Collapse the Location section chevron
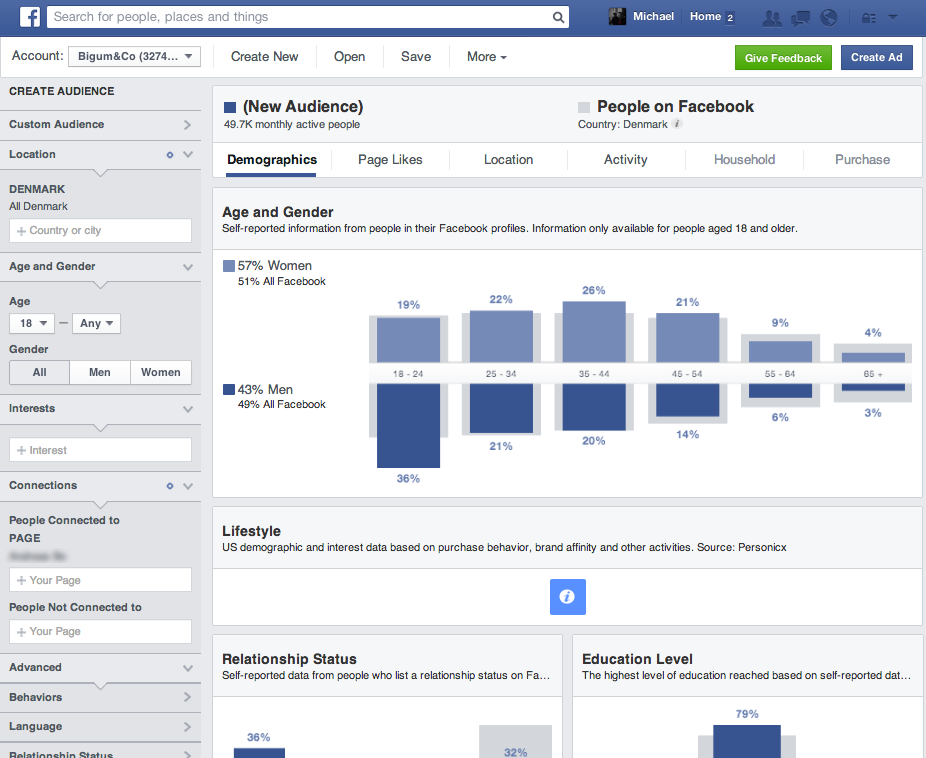This screenshot has width=926, height=758. 188,155
